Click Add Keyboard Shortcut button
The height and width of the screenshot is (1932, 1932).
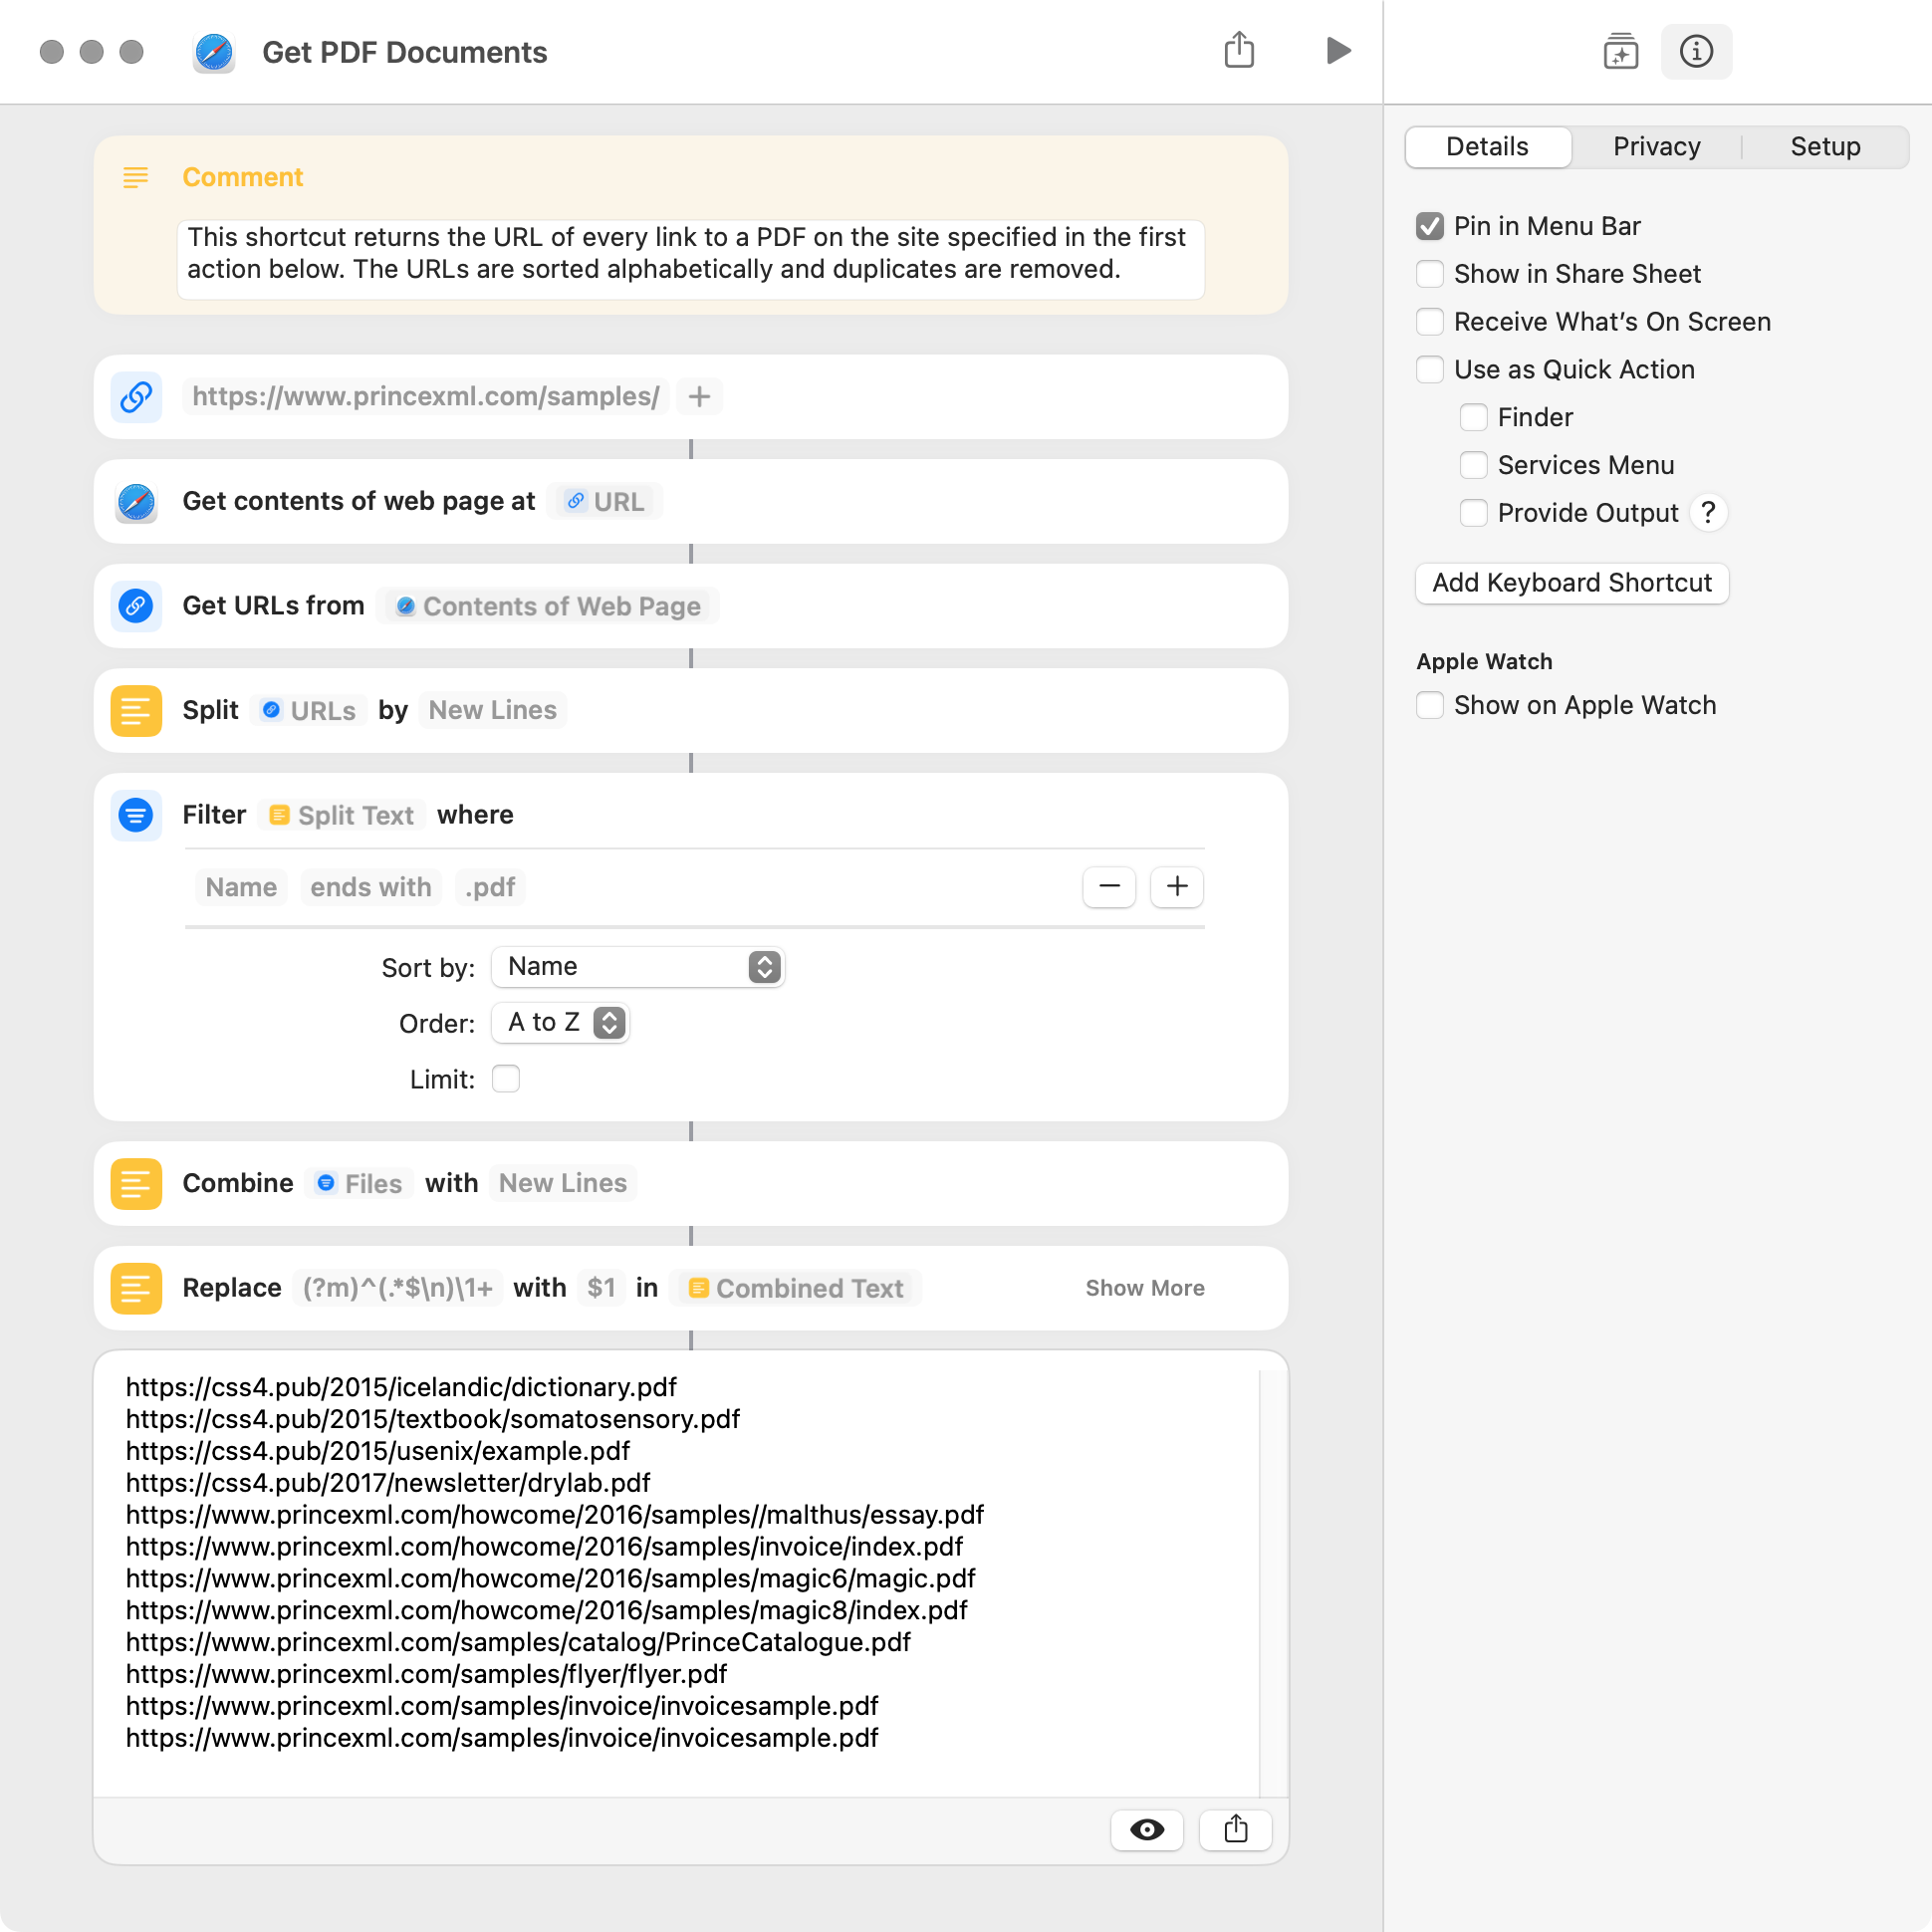1572,583
